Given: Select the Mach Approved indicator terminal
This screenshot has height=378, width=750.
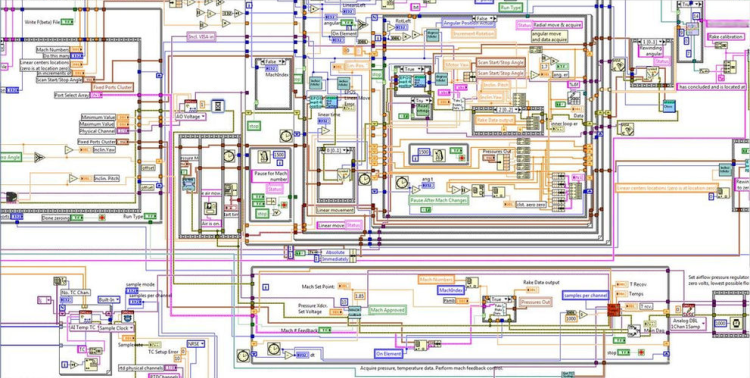Looking at the screenshot, I should (388, 310).
